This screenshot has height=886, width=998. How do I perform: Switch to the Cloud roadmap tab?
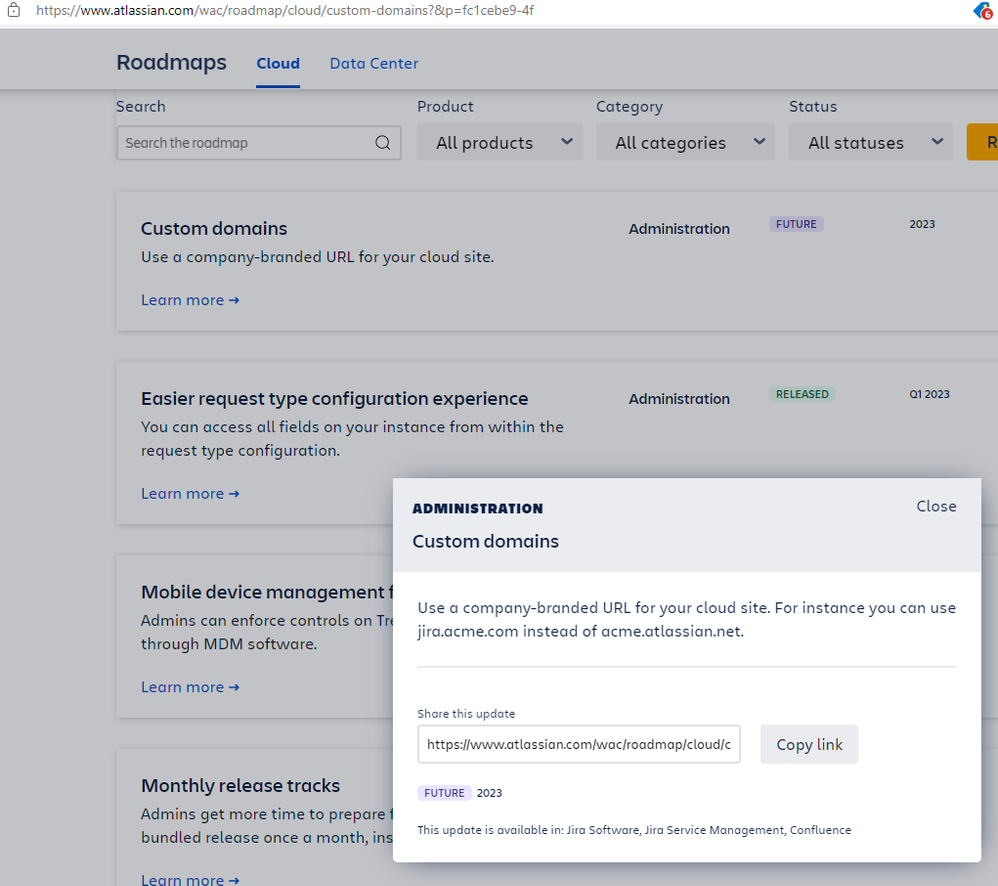278,63
